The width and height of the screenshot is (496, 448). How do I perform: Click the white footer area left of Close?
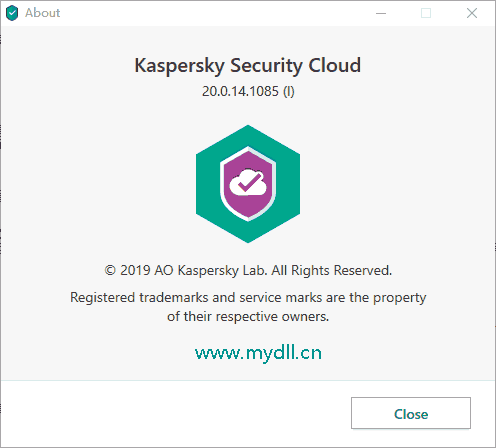tap(176, 413)
